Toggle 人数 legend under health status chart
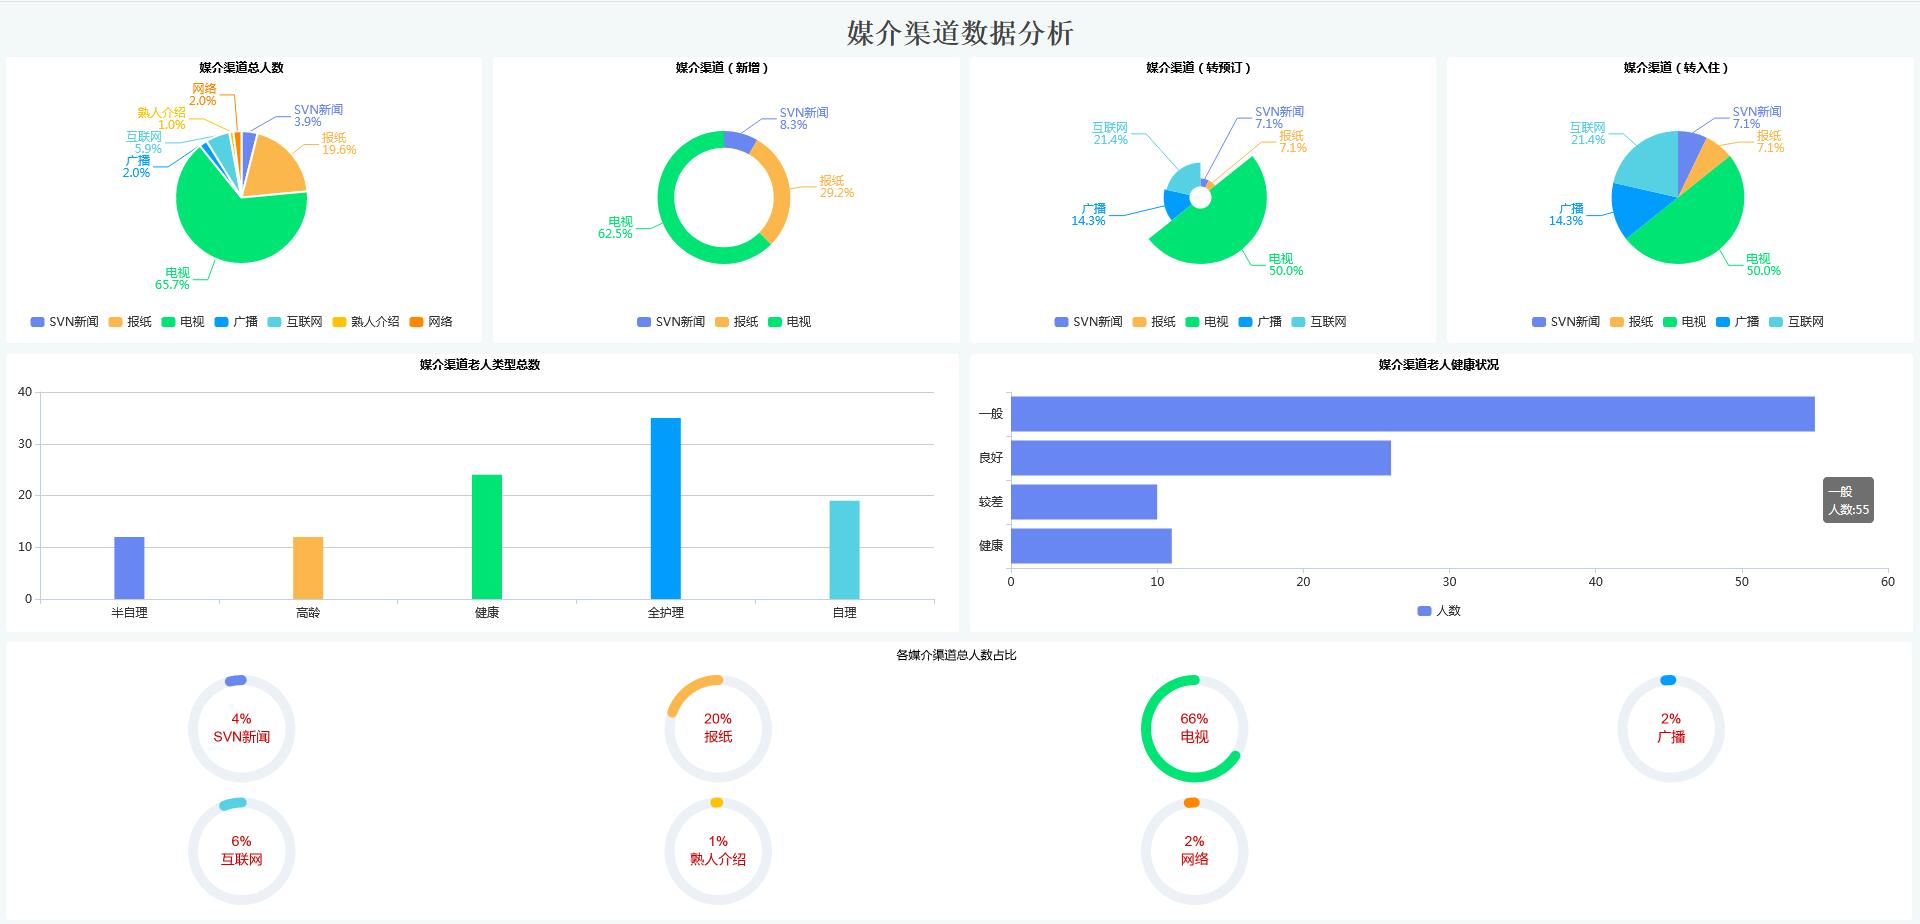The width and height of the screenshot is (1920, 924). (1439, 611)
